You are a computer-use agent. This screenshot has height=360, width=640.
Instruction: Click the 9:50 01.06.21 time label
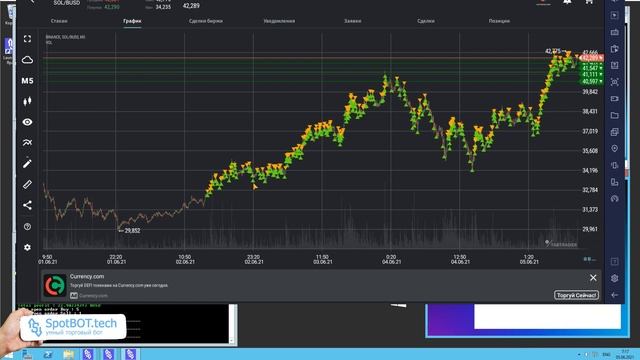point(47,259)
